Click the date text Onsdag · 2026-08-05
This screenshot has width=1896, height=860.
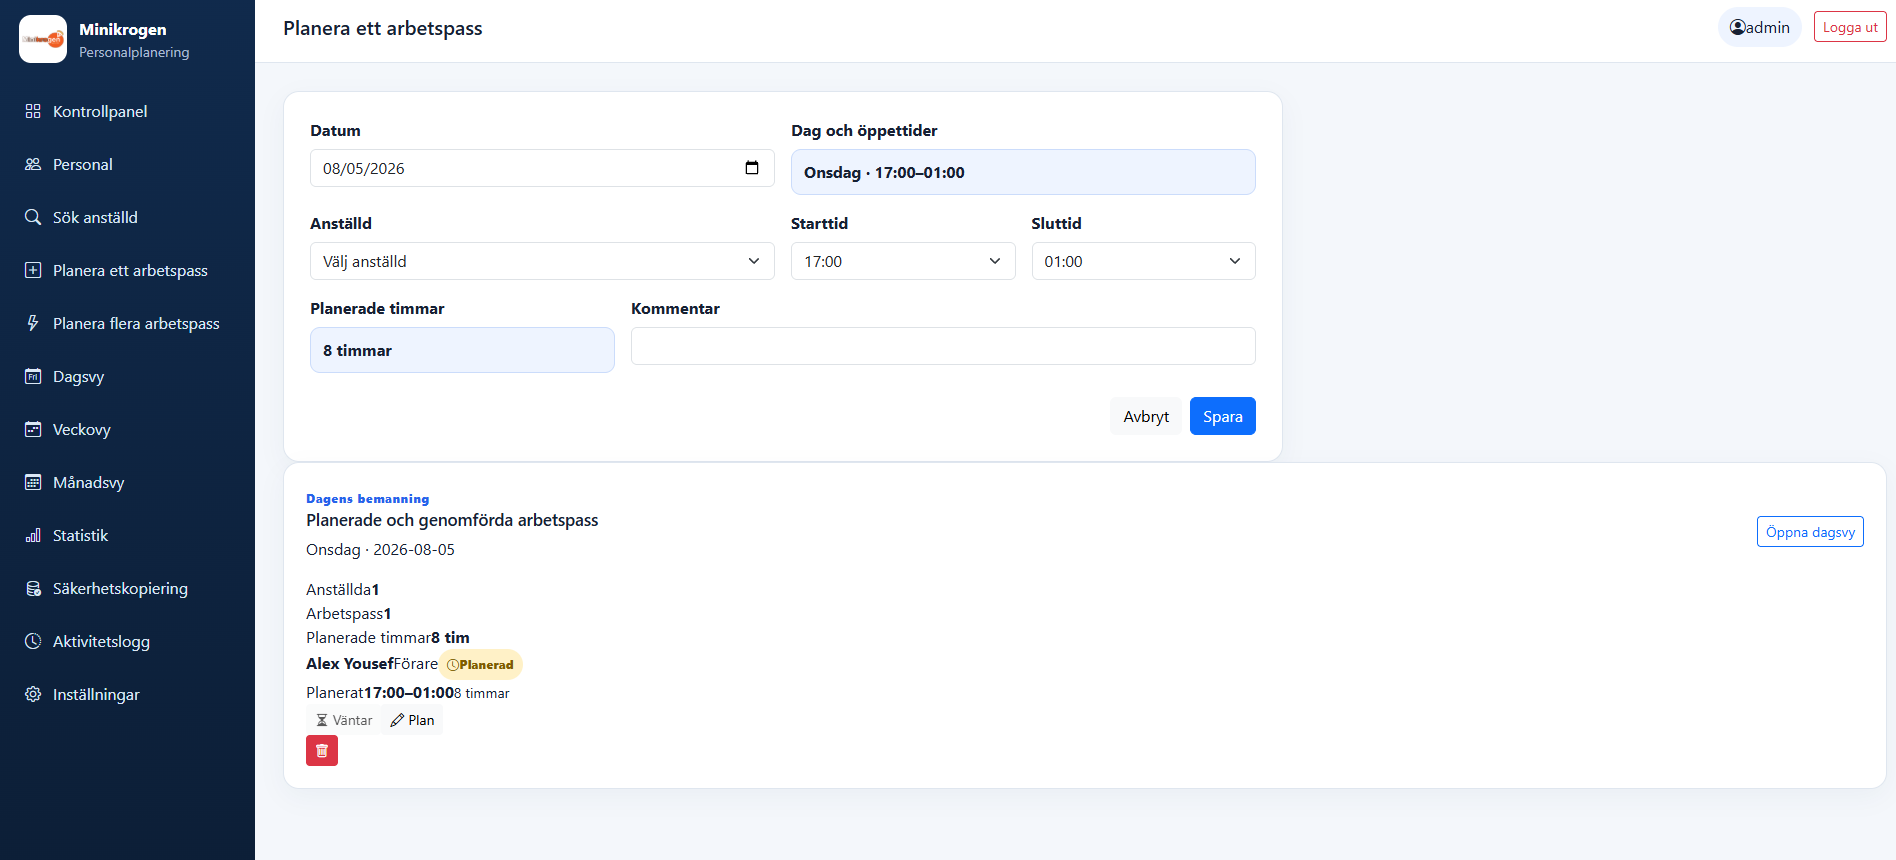pyautogui.click(x=380, y=550)
